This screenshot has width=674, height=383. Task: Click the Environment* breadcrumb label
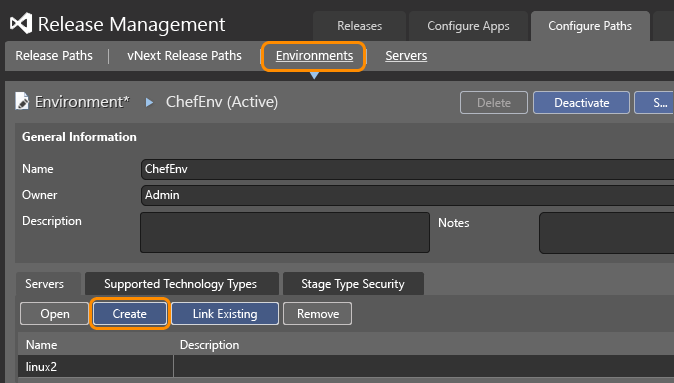[82, 102]
